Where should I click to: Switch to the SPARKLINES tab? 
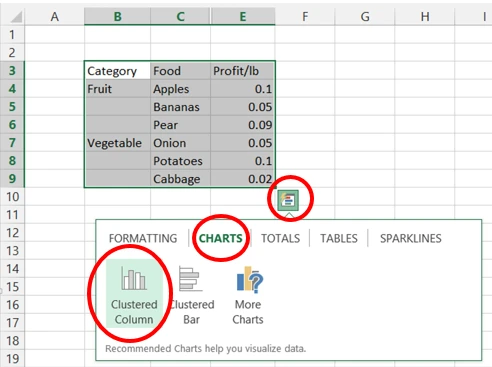[x=411, y=238]
